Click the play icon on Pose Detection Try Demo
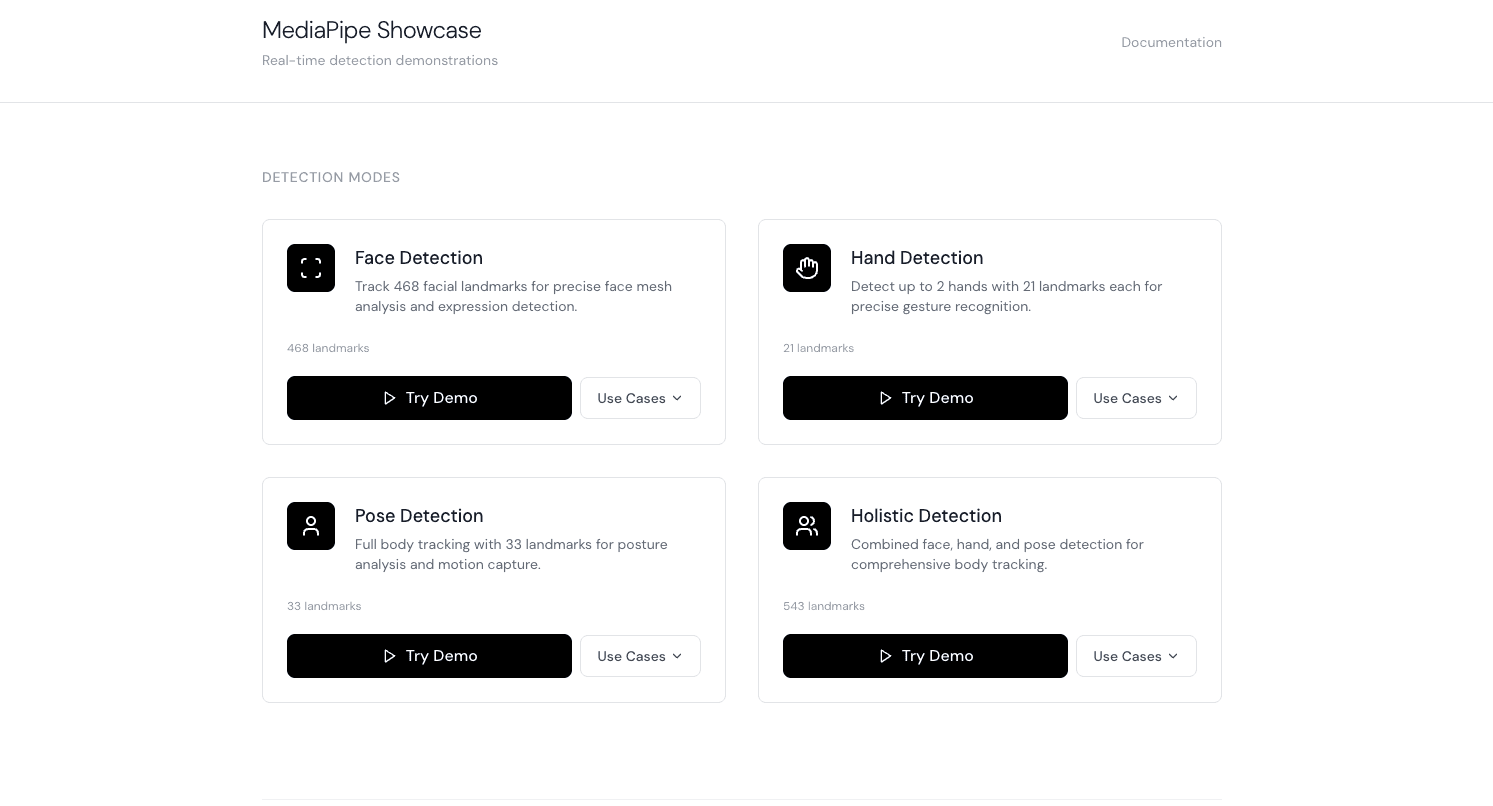 pos(390,656)
